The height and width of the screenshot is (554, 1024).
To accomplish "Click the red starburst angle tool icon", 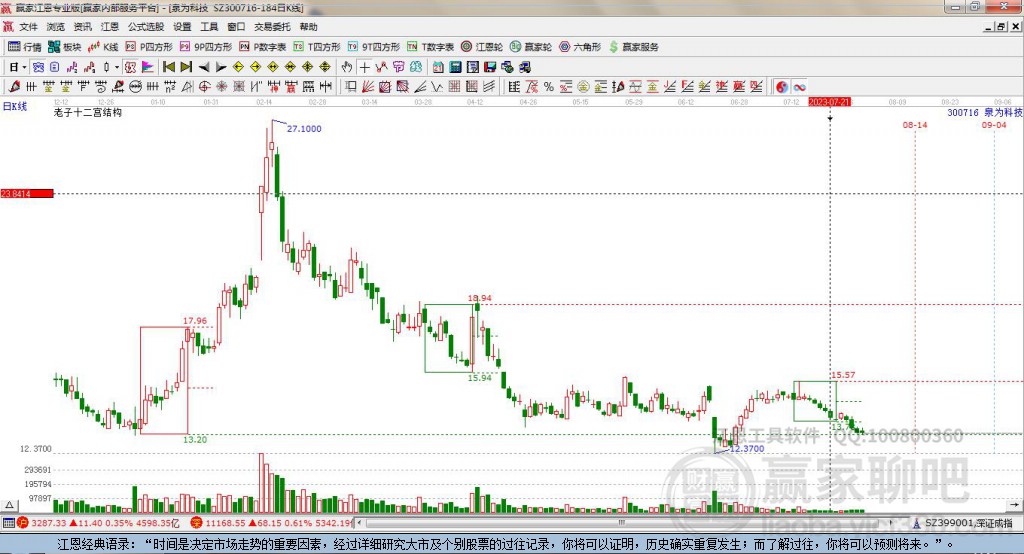I will point(221,86).
